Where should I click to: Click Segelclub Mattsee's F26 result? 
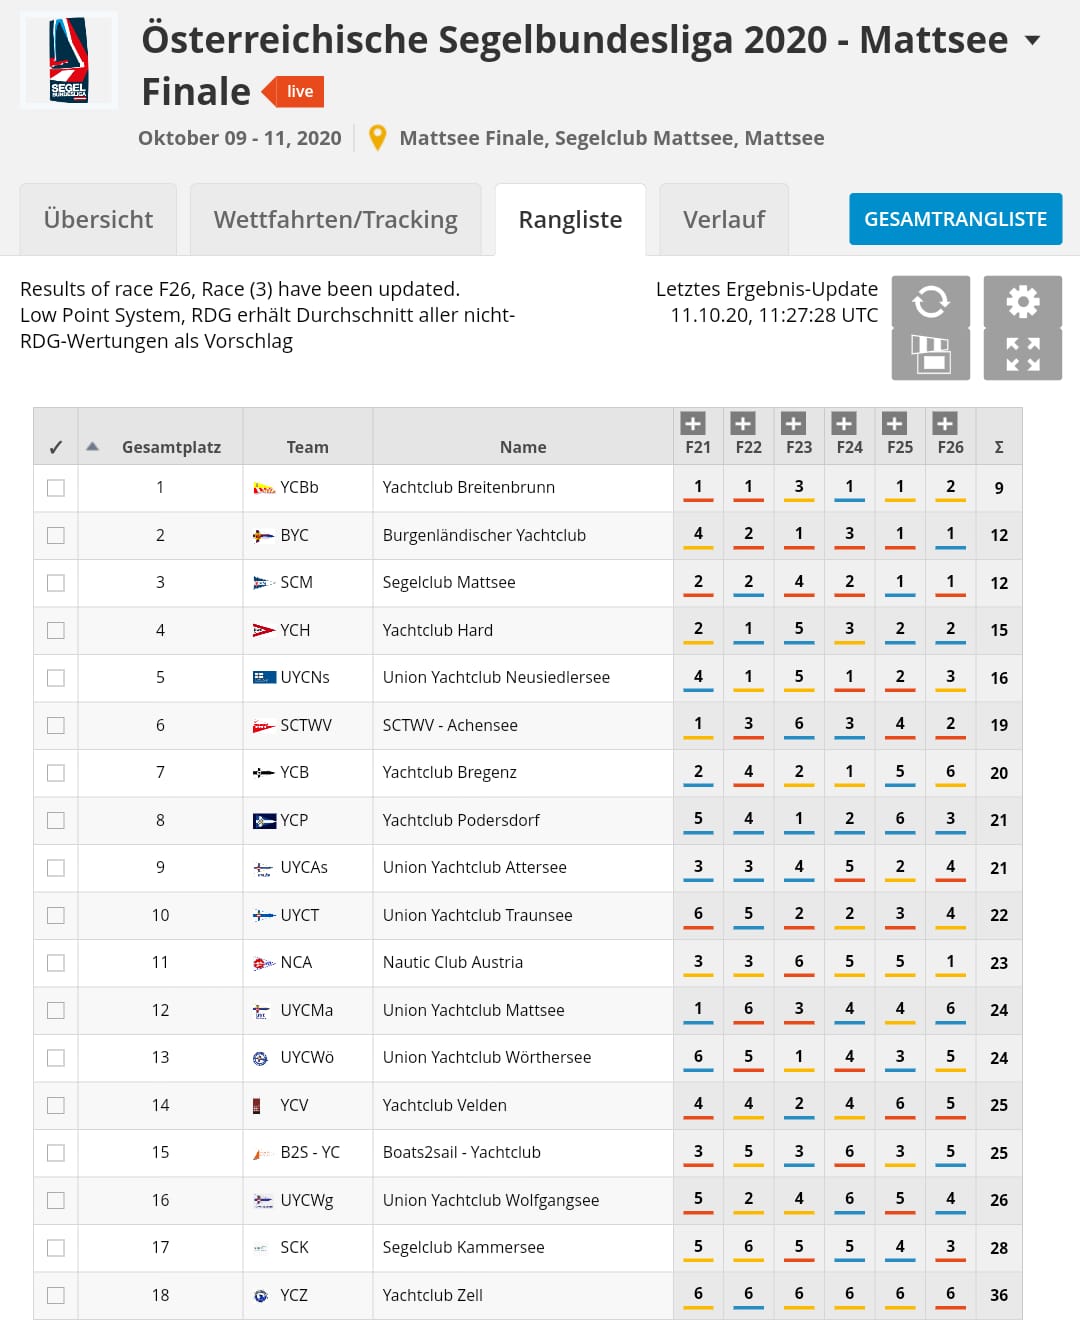(x=951, y=583)
